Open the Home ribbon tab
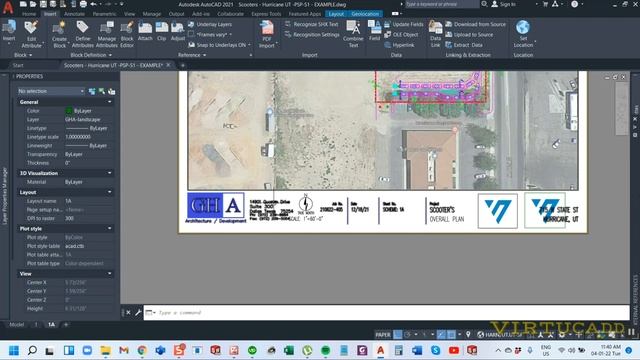Viewport: 640px width, 360px height. tap(29, 14)
